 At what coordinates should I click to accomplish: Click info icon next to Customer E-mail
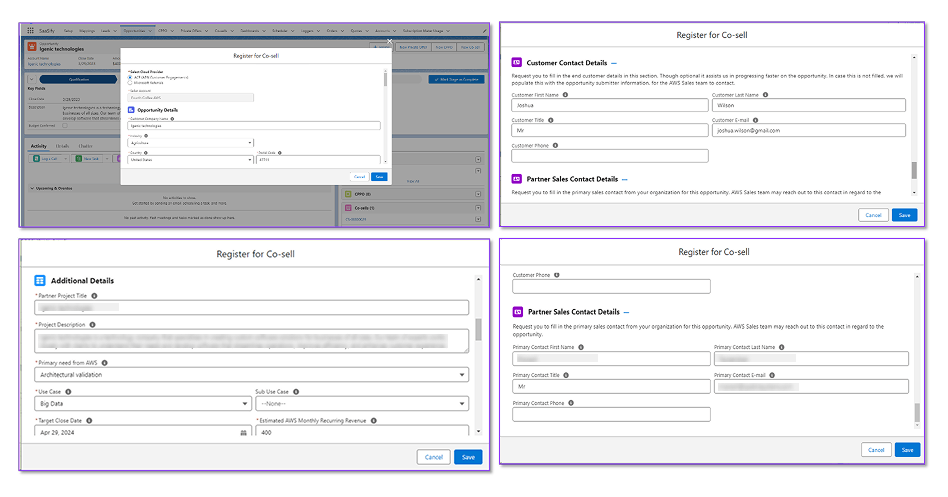(756, 120)
